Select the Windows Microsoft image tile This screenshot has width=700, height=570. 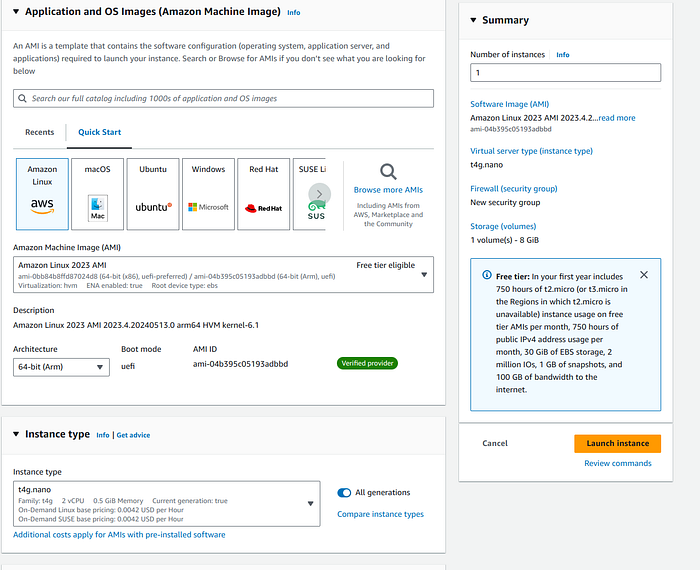coord(208,193)
